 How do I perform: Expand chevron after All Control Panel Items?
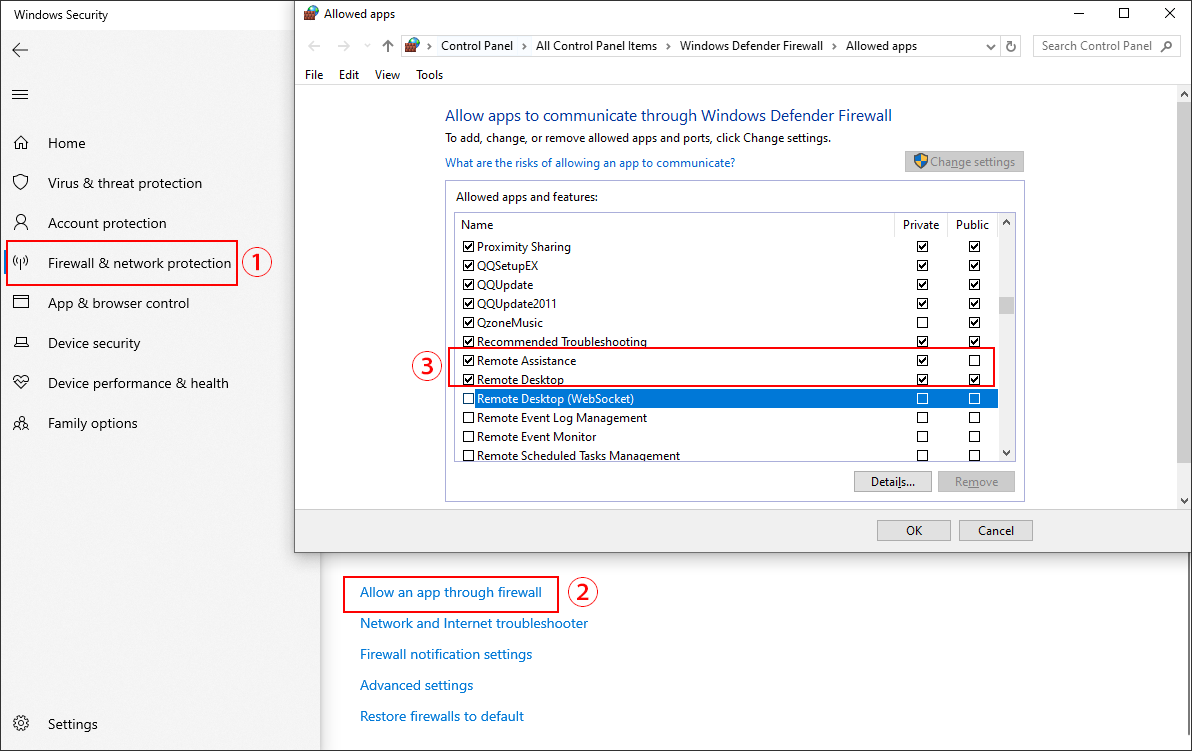[x=668, y=46]
